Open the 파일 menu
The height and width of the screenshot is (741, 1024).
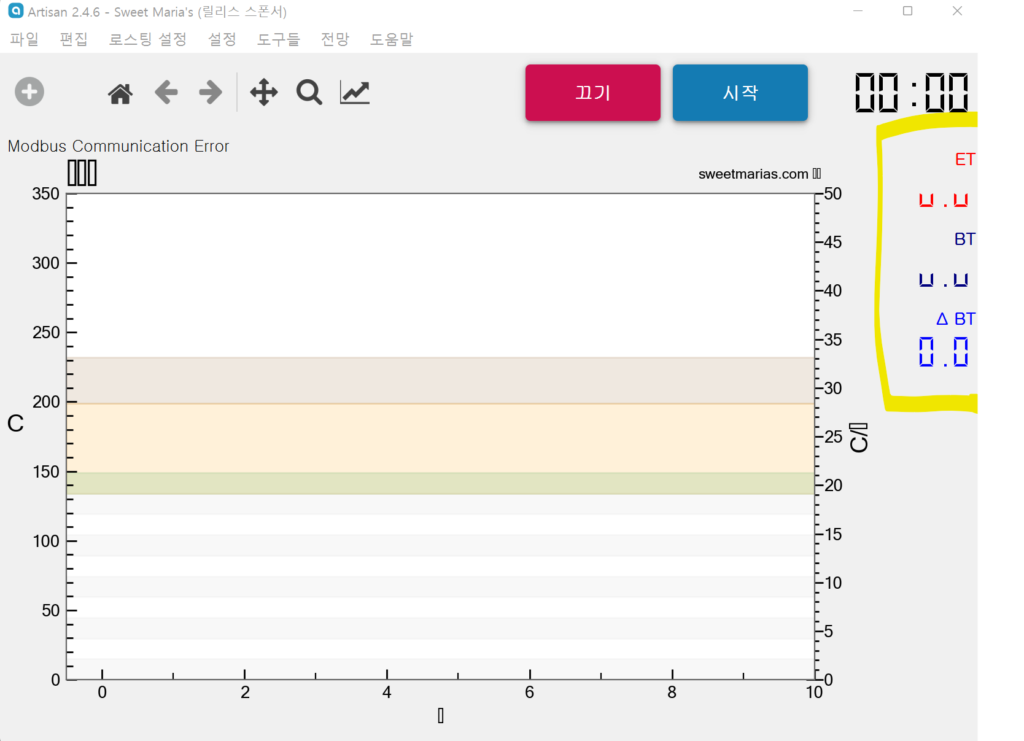24,40
